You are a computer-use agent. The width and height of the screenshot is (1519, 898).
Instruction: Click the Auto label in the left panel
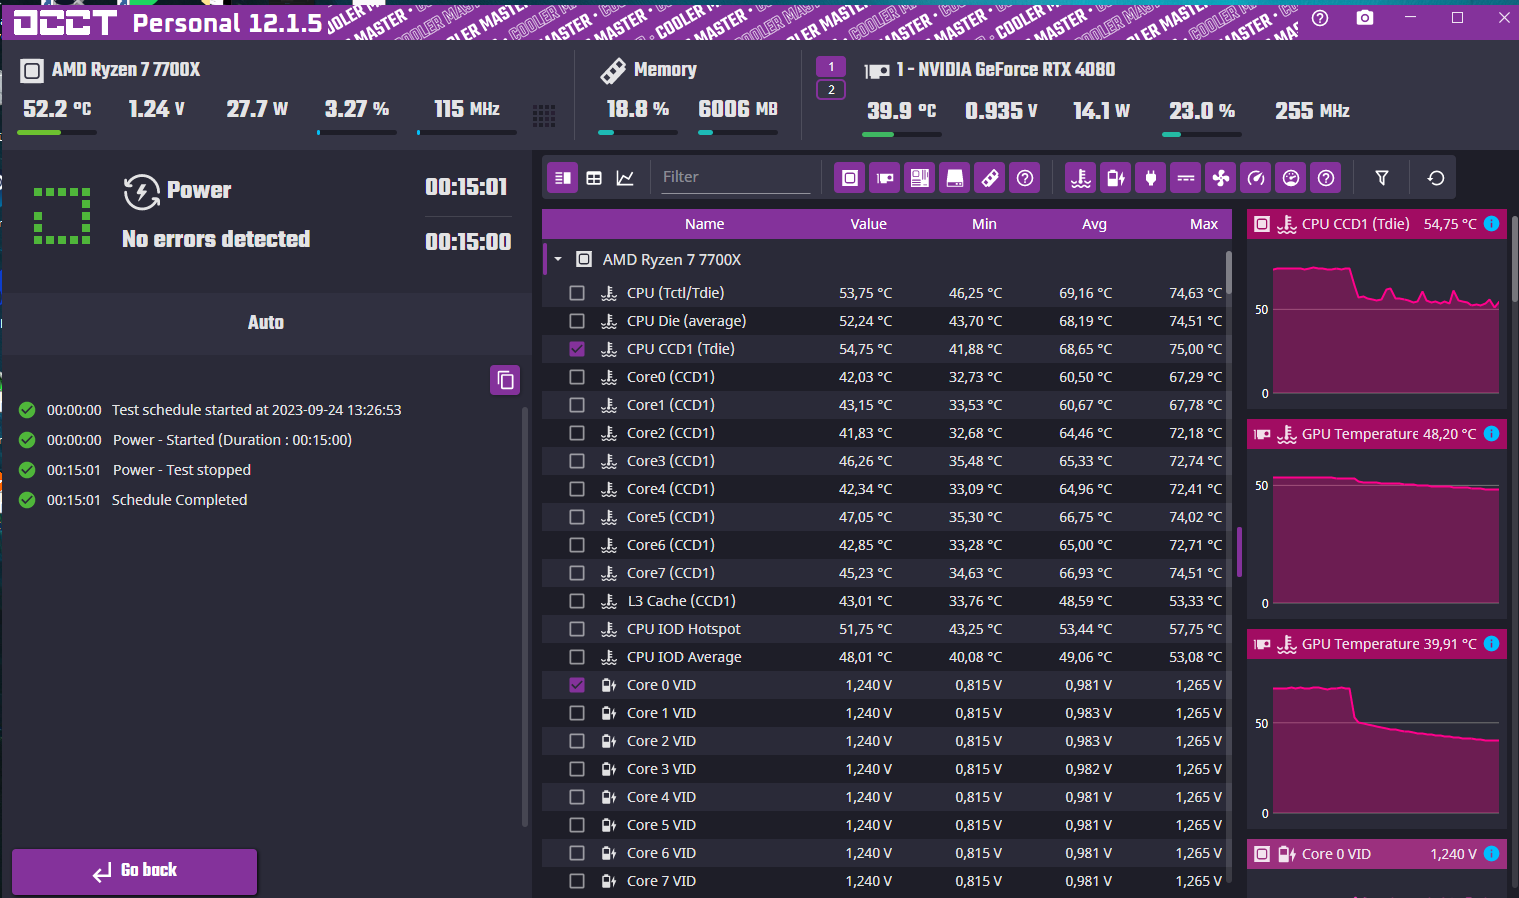click(266, 322)
